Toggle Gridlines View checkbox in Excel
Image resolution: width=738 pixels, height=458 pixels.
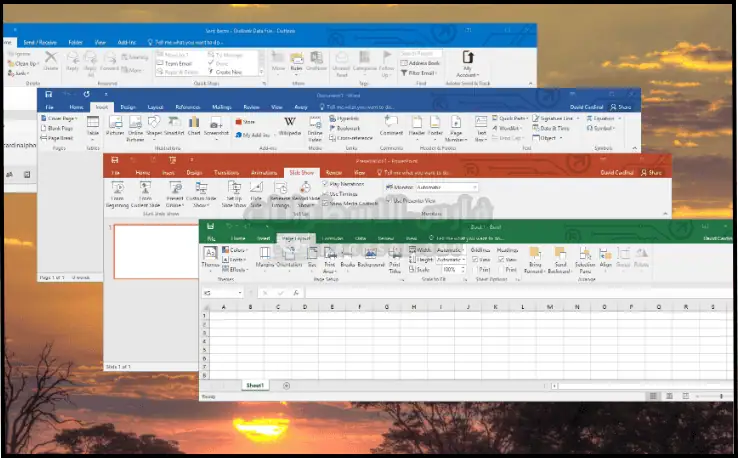coord(474,257)
